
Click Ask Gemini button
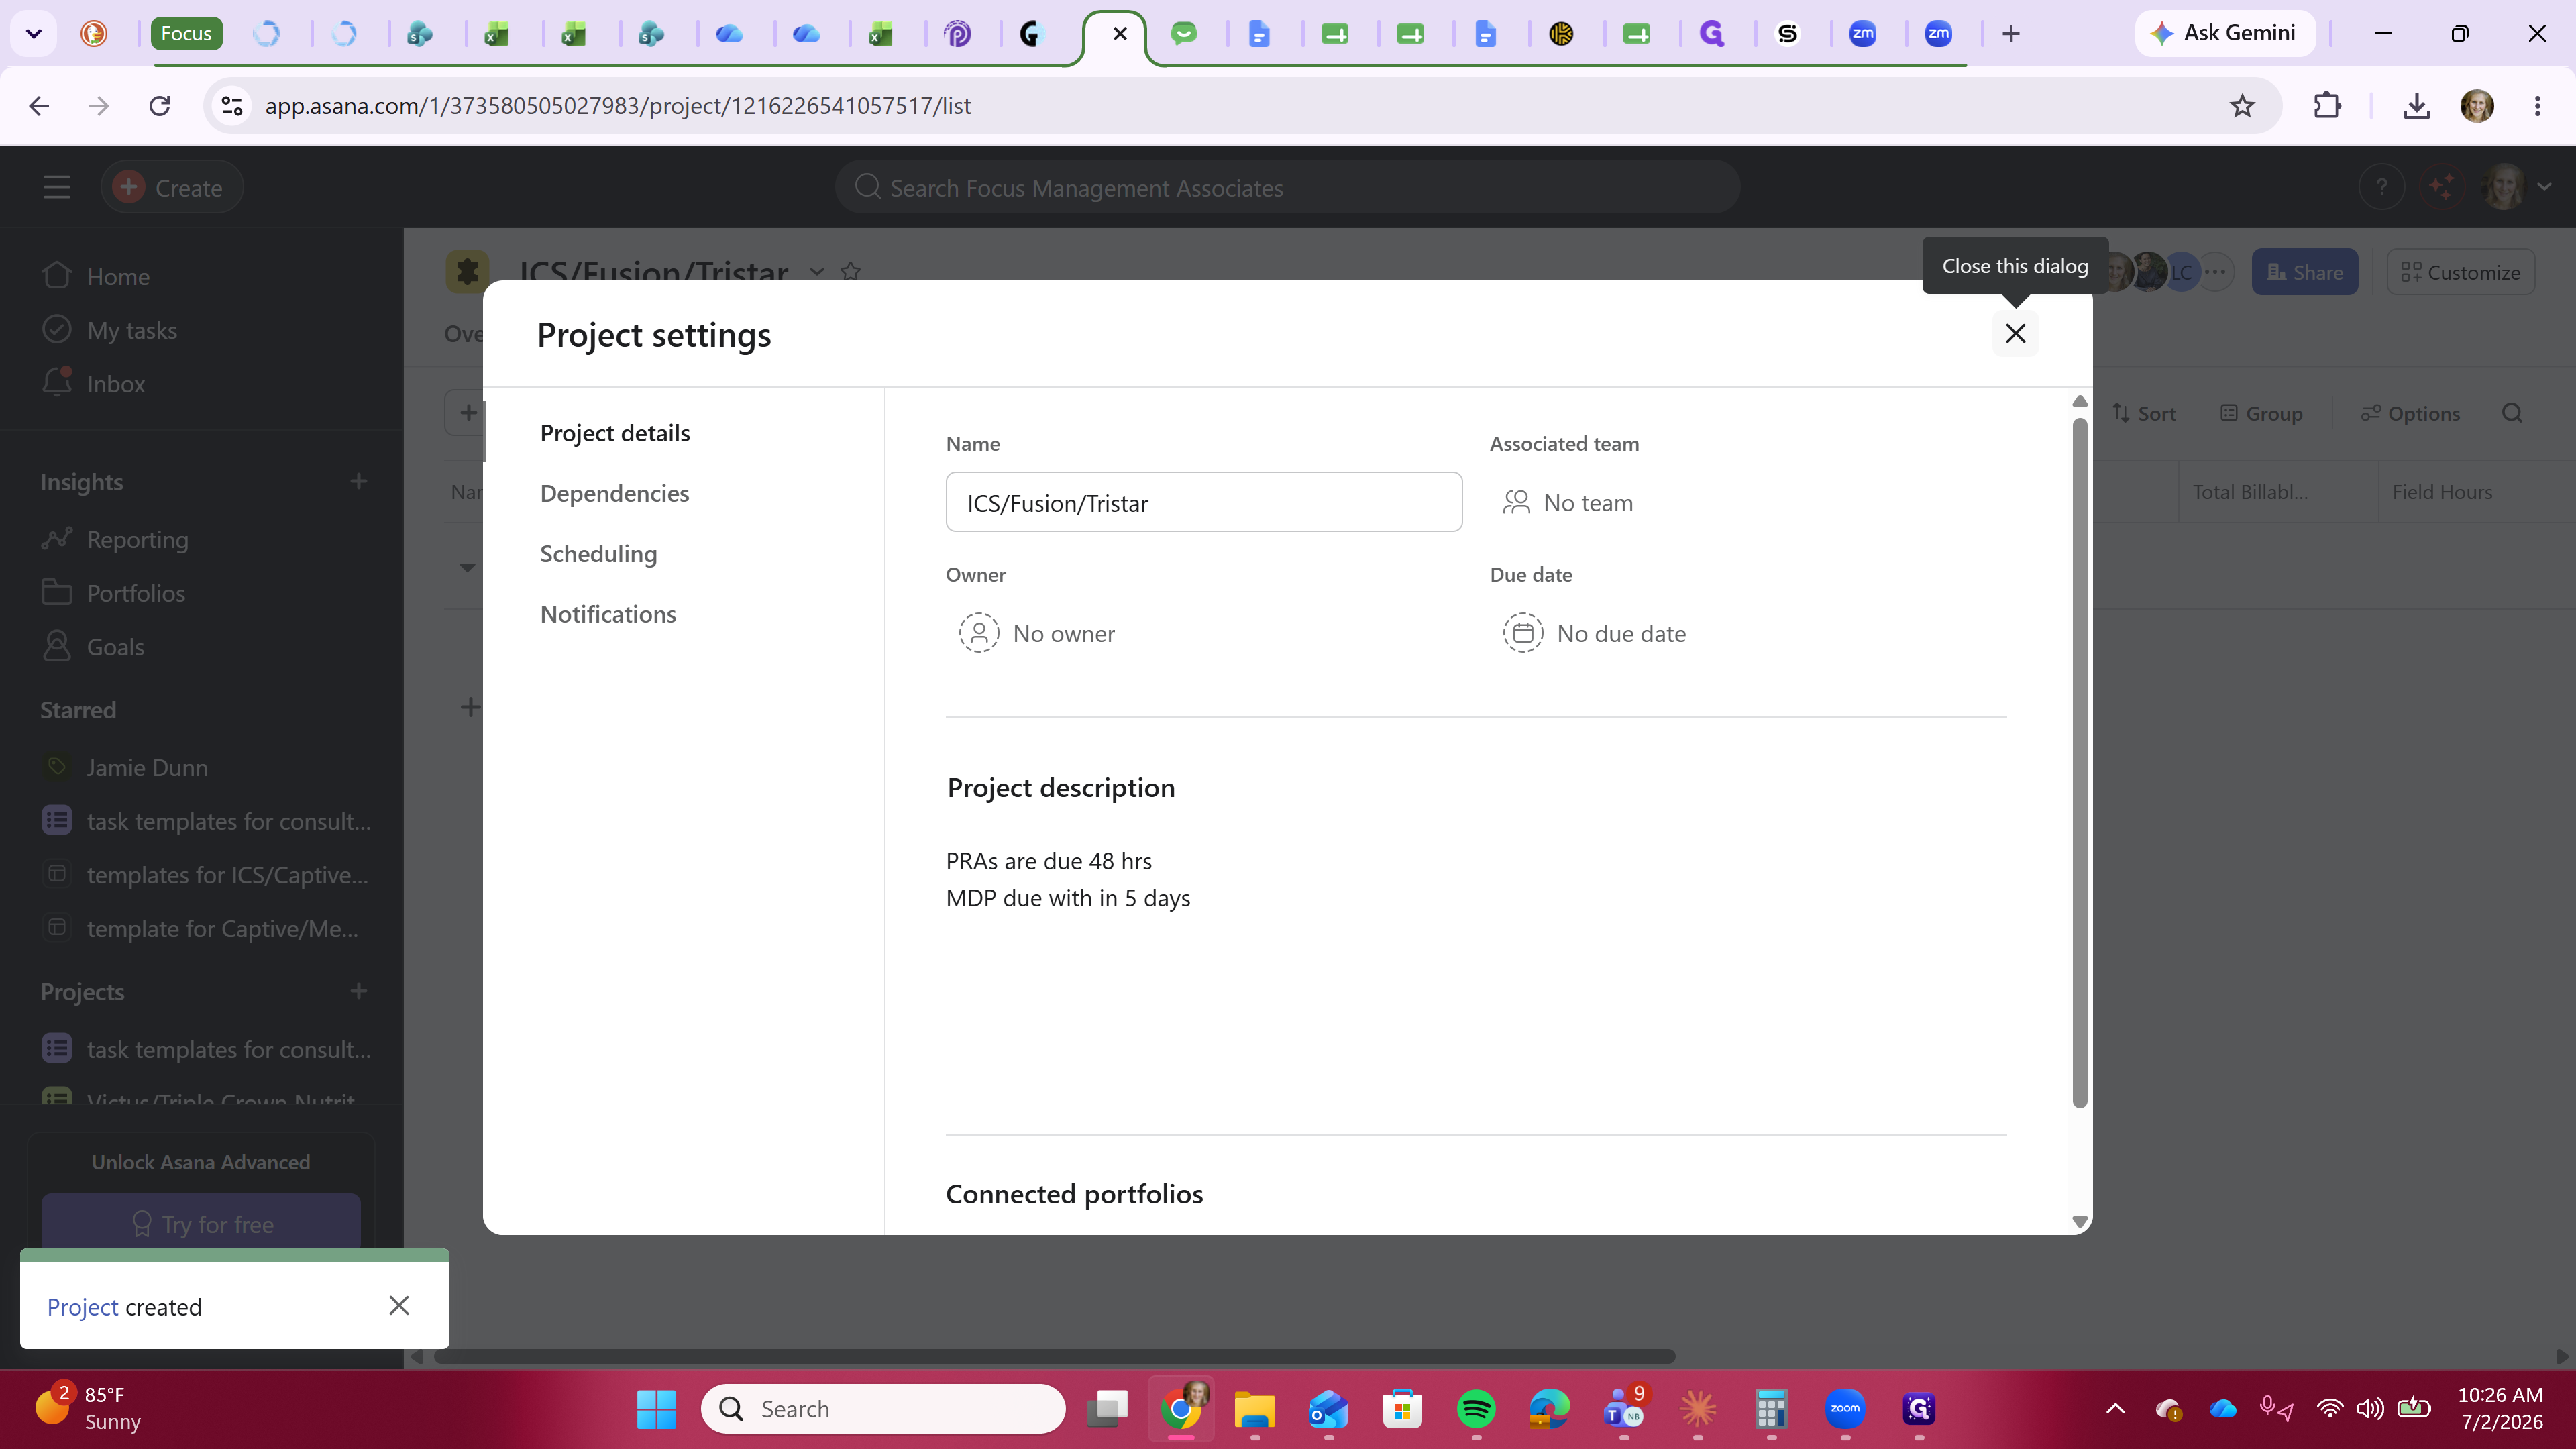pyautogui.click(x=2224, y=33)
